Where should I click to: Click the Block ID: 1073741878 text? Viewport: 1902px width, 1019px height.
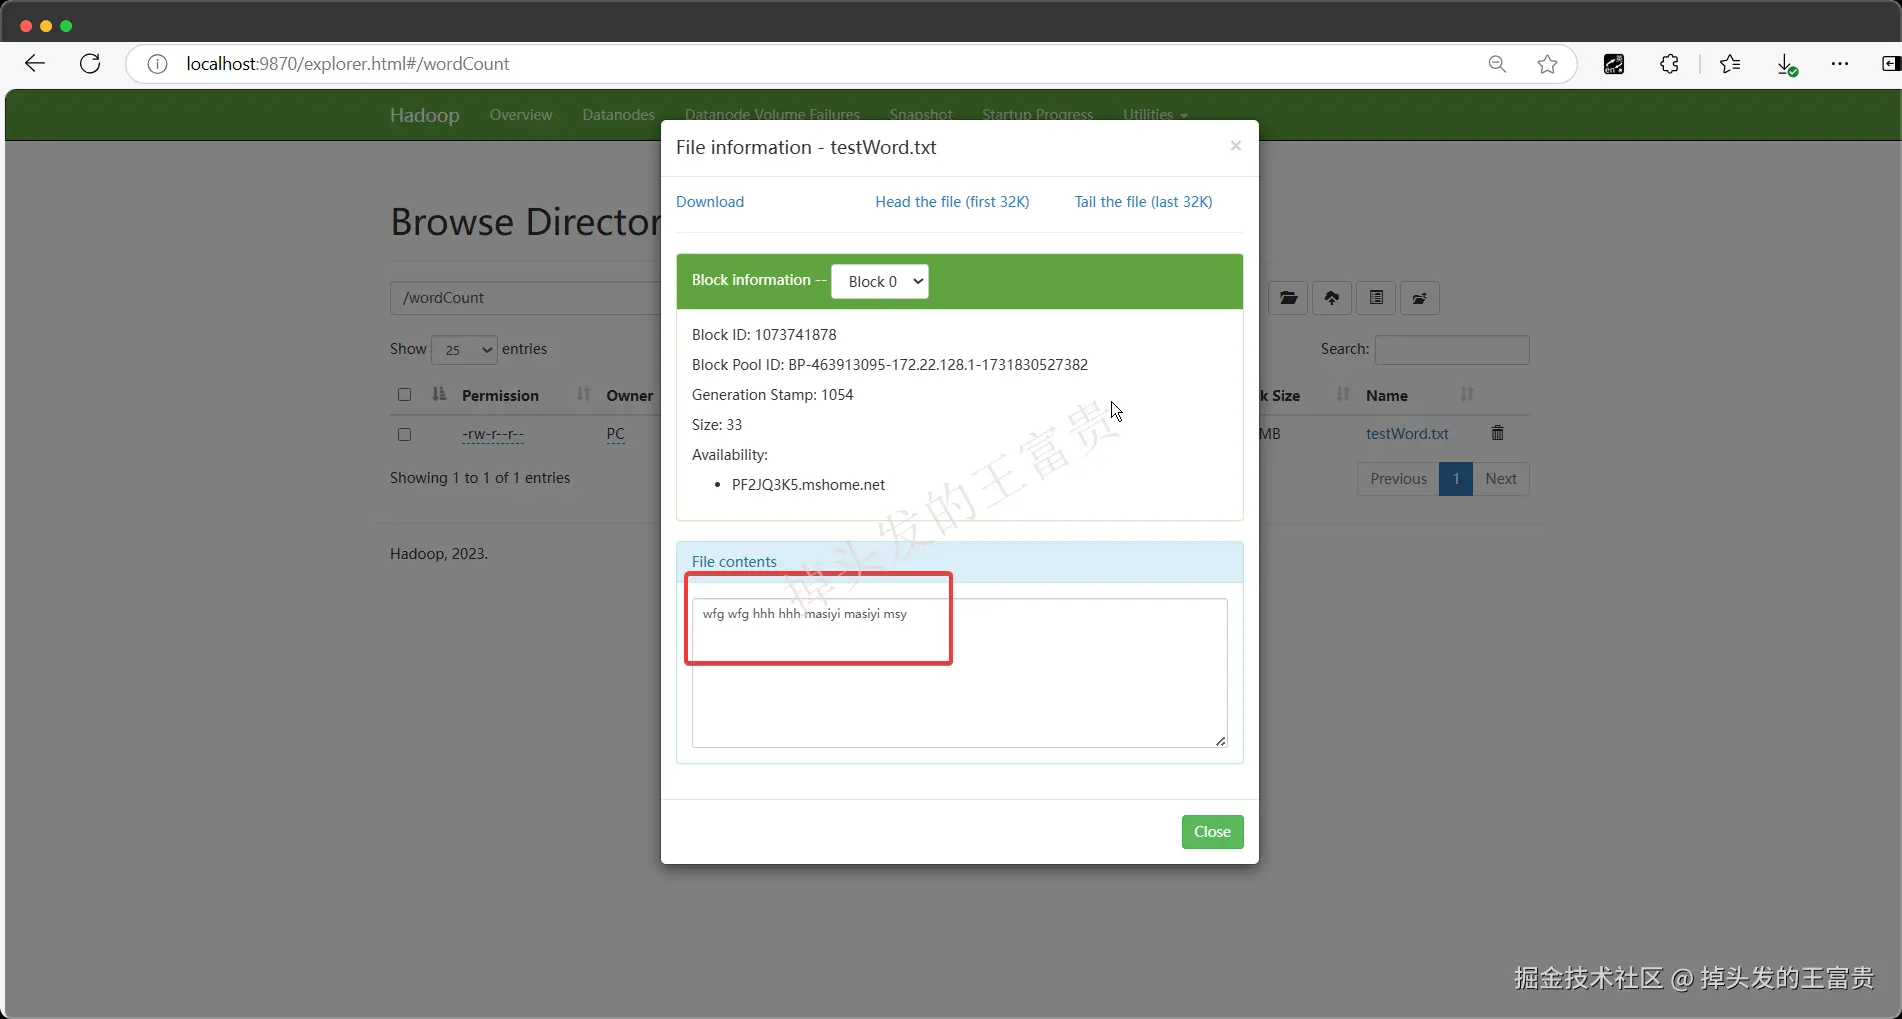pos(764,335)
